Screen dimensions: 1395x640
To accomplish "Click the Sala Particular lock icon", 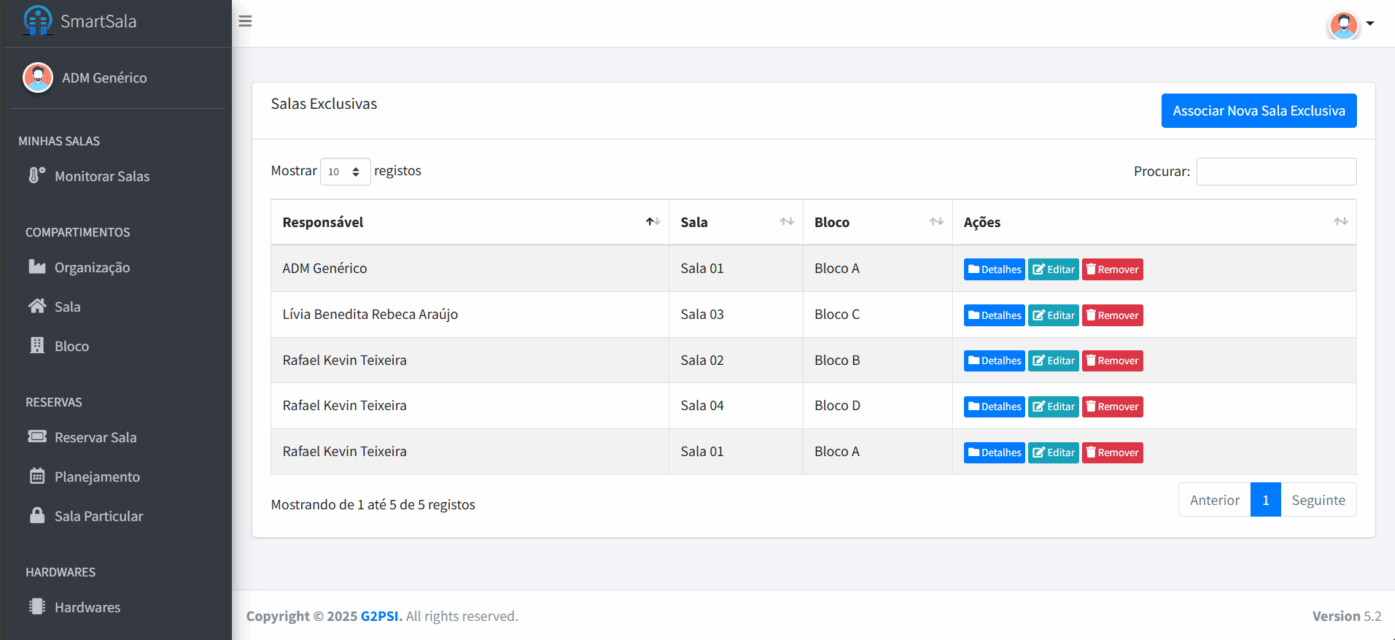I will tap(37, 516).
